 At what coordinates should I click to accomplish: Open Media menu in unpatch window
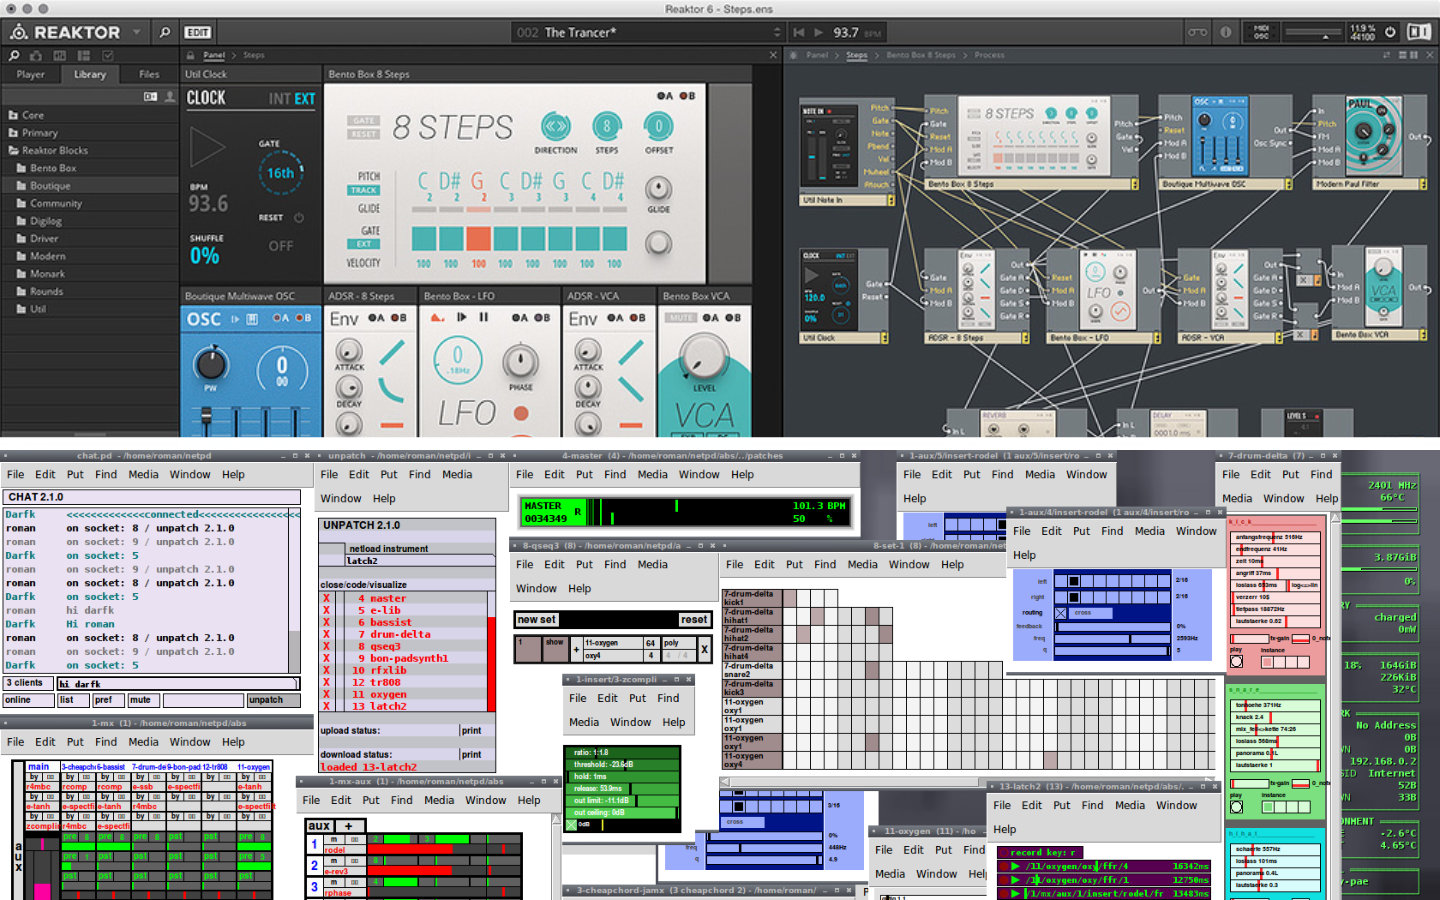click(x=457, y=474)
